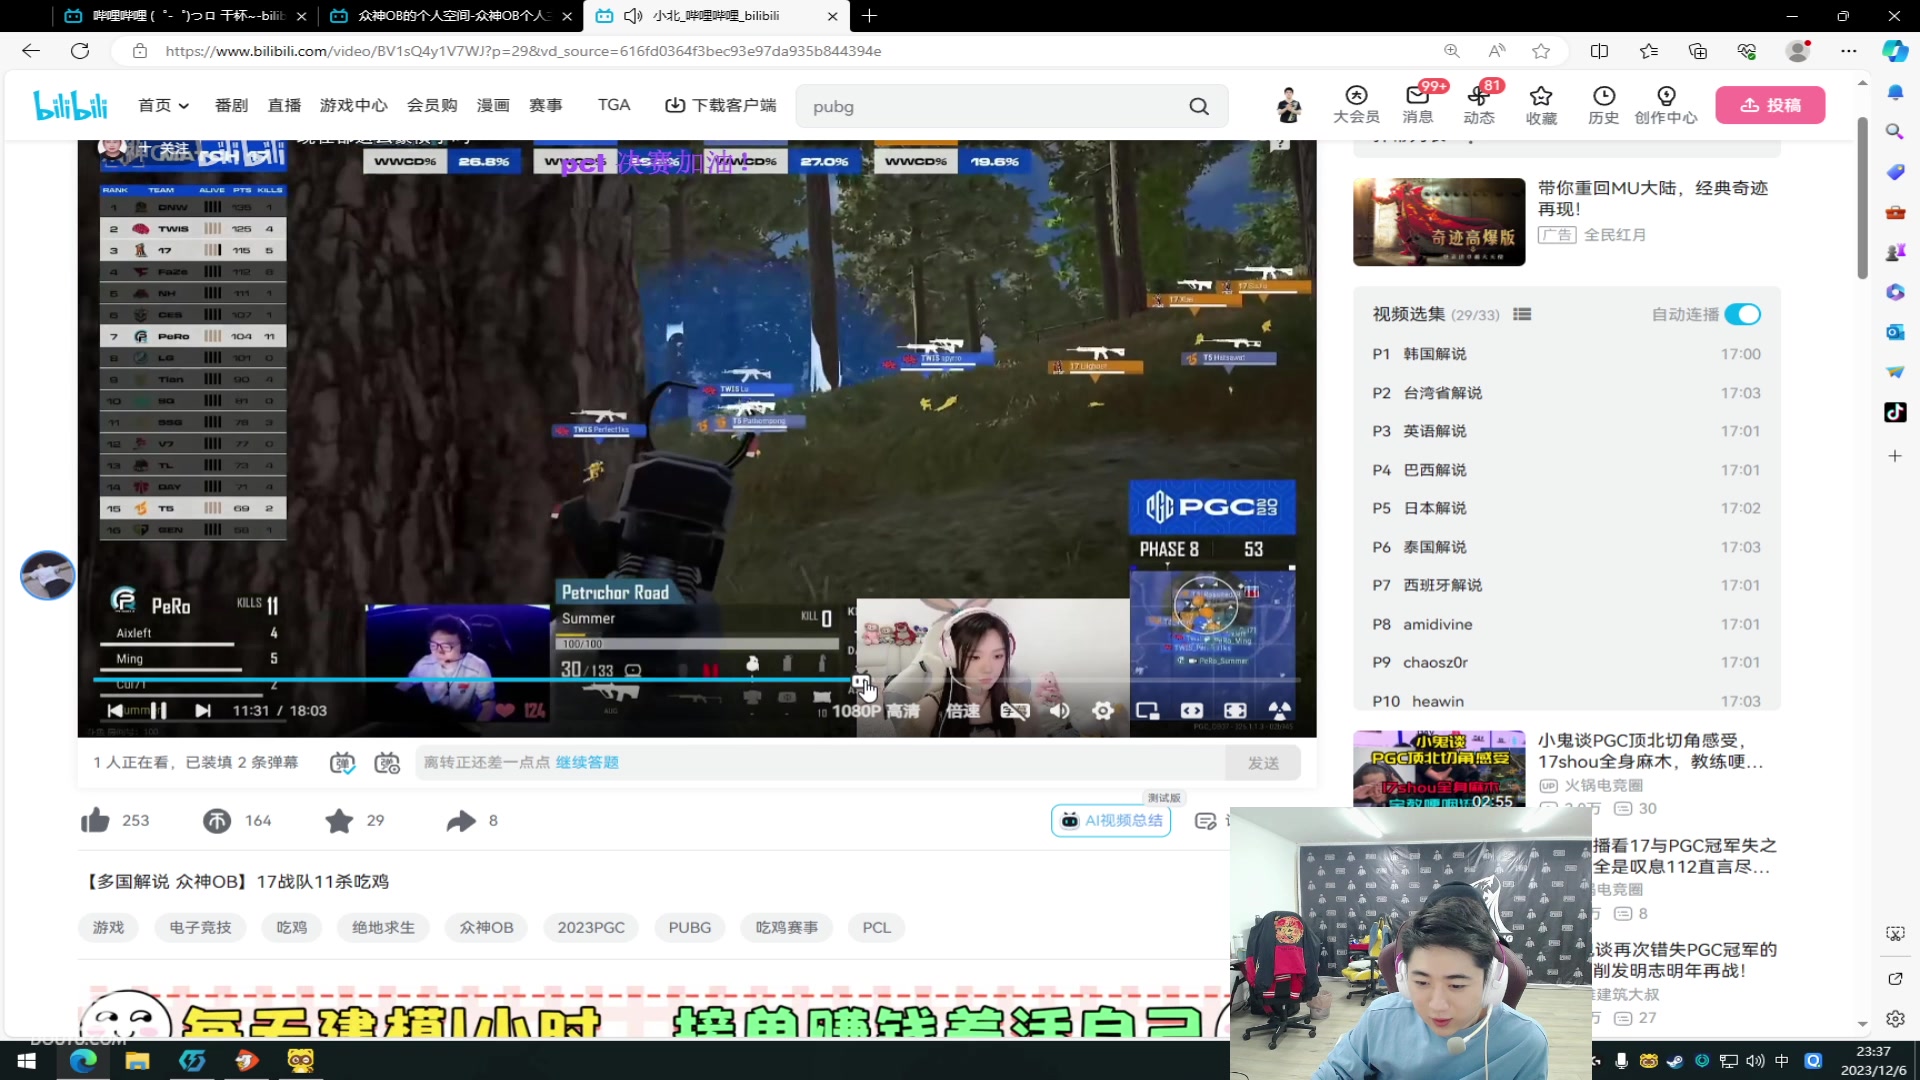Toggle the 自动连播 autoplay switch
The image size is (1920, 1080).
(1742, 314)
